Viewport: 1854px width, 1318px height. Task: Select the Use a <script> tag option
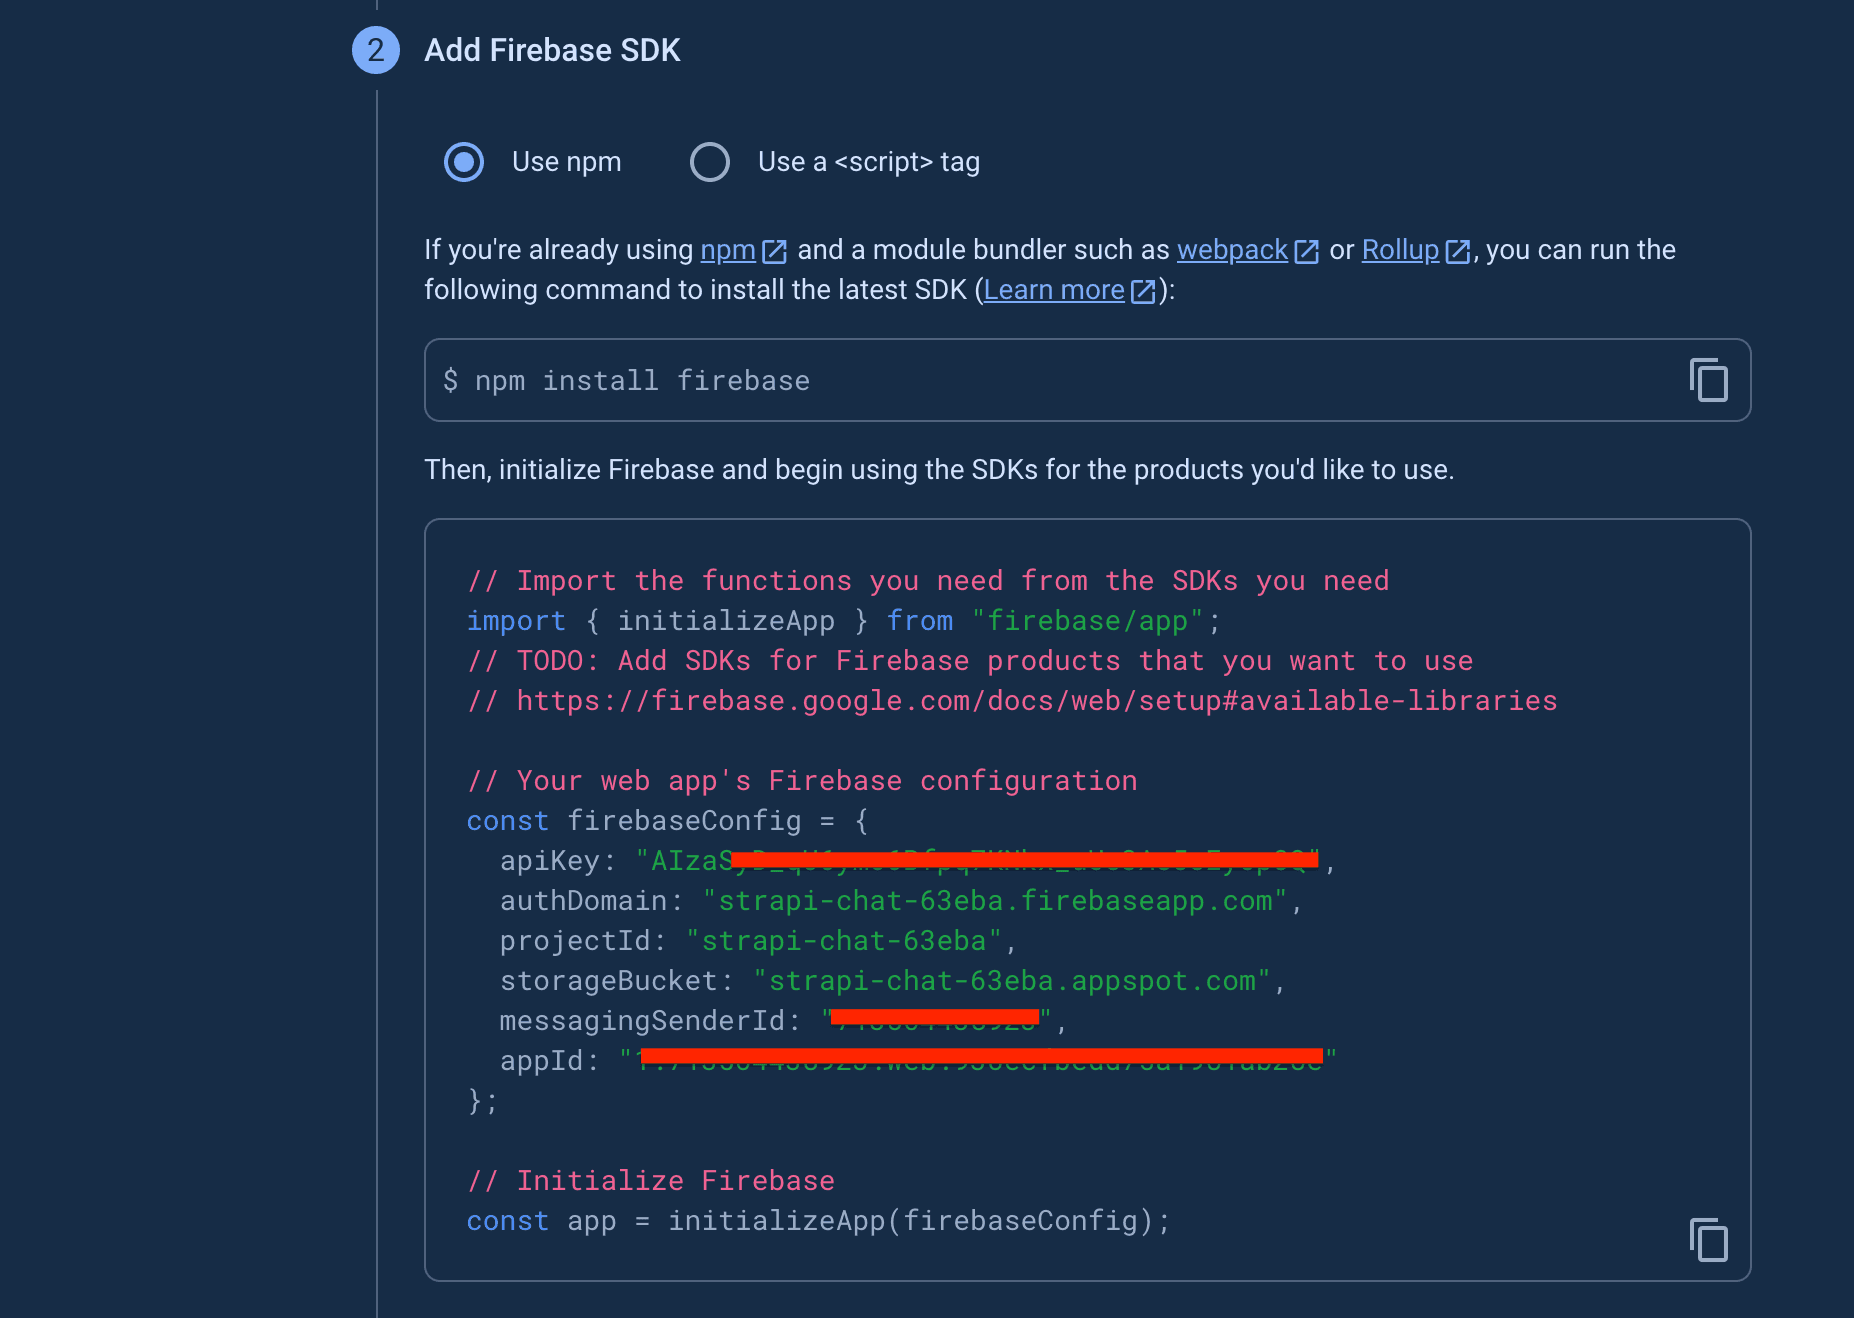[x=710, y=162]
